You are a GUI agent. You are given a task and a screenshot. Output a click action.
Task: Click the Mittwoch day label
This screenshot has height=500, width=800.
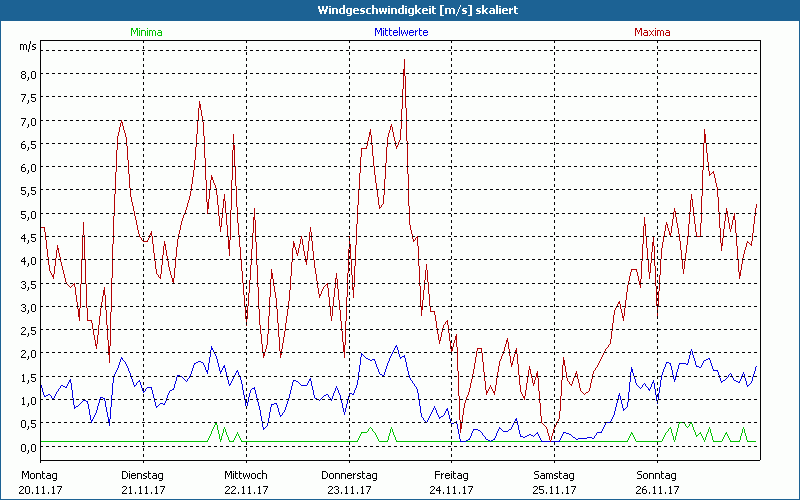[x=245, y=474]
